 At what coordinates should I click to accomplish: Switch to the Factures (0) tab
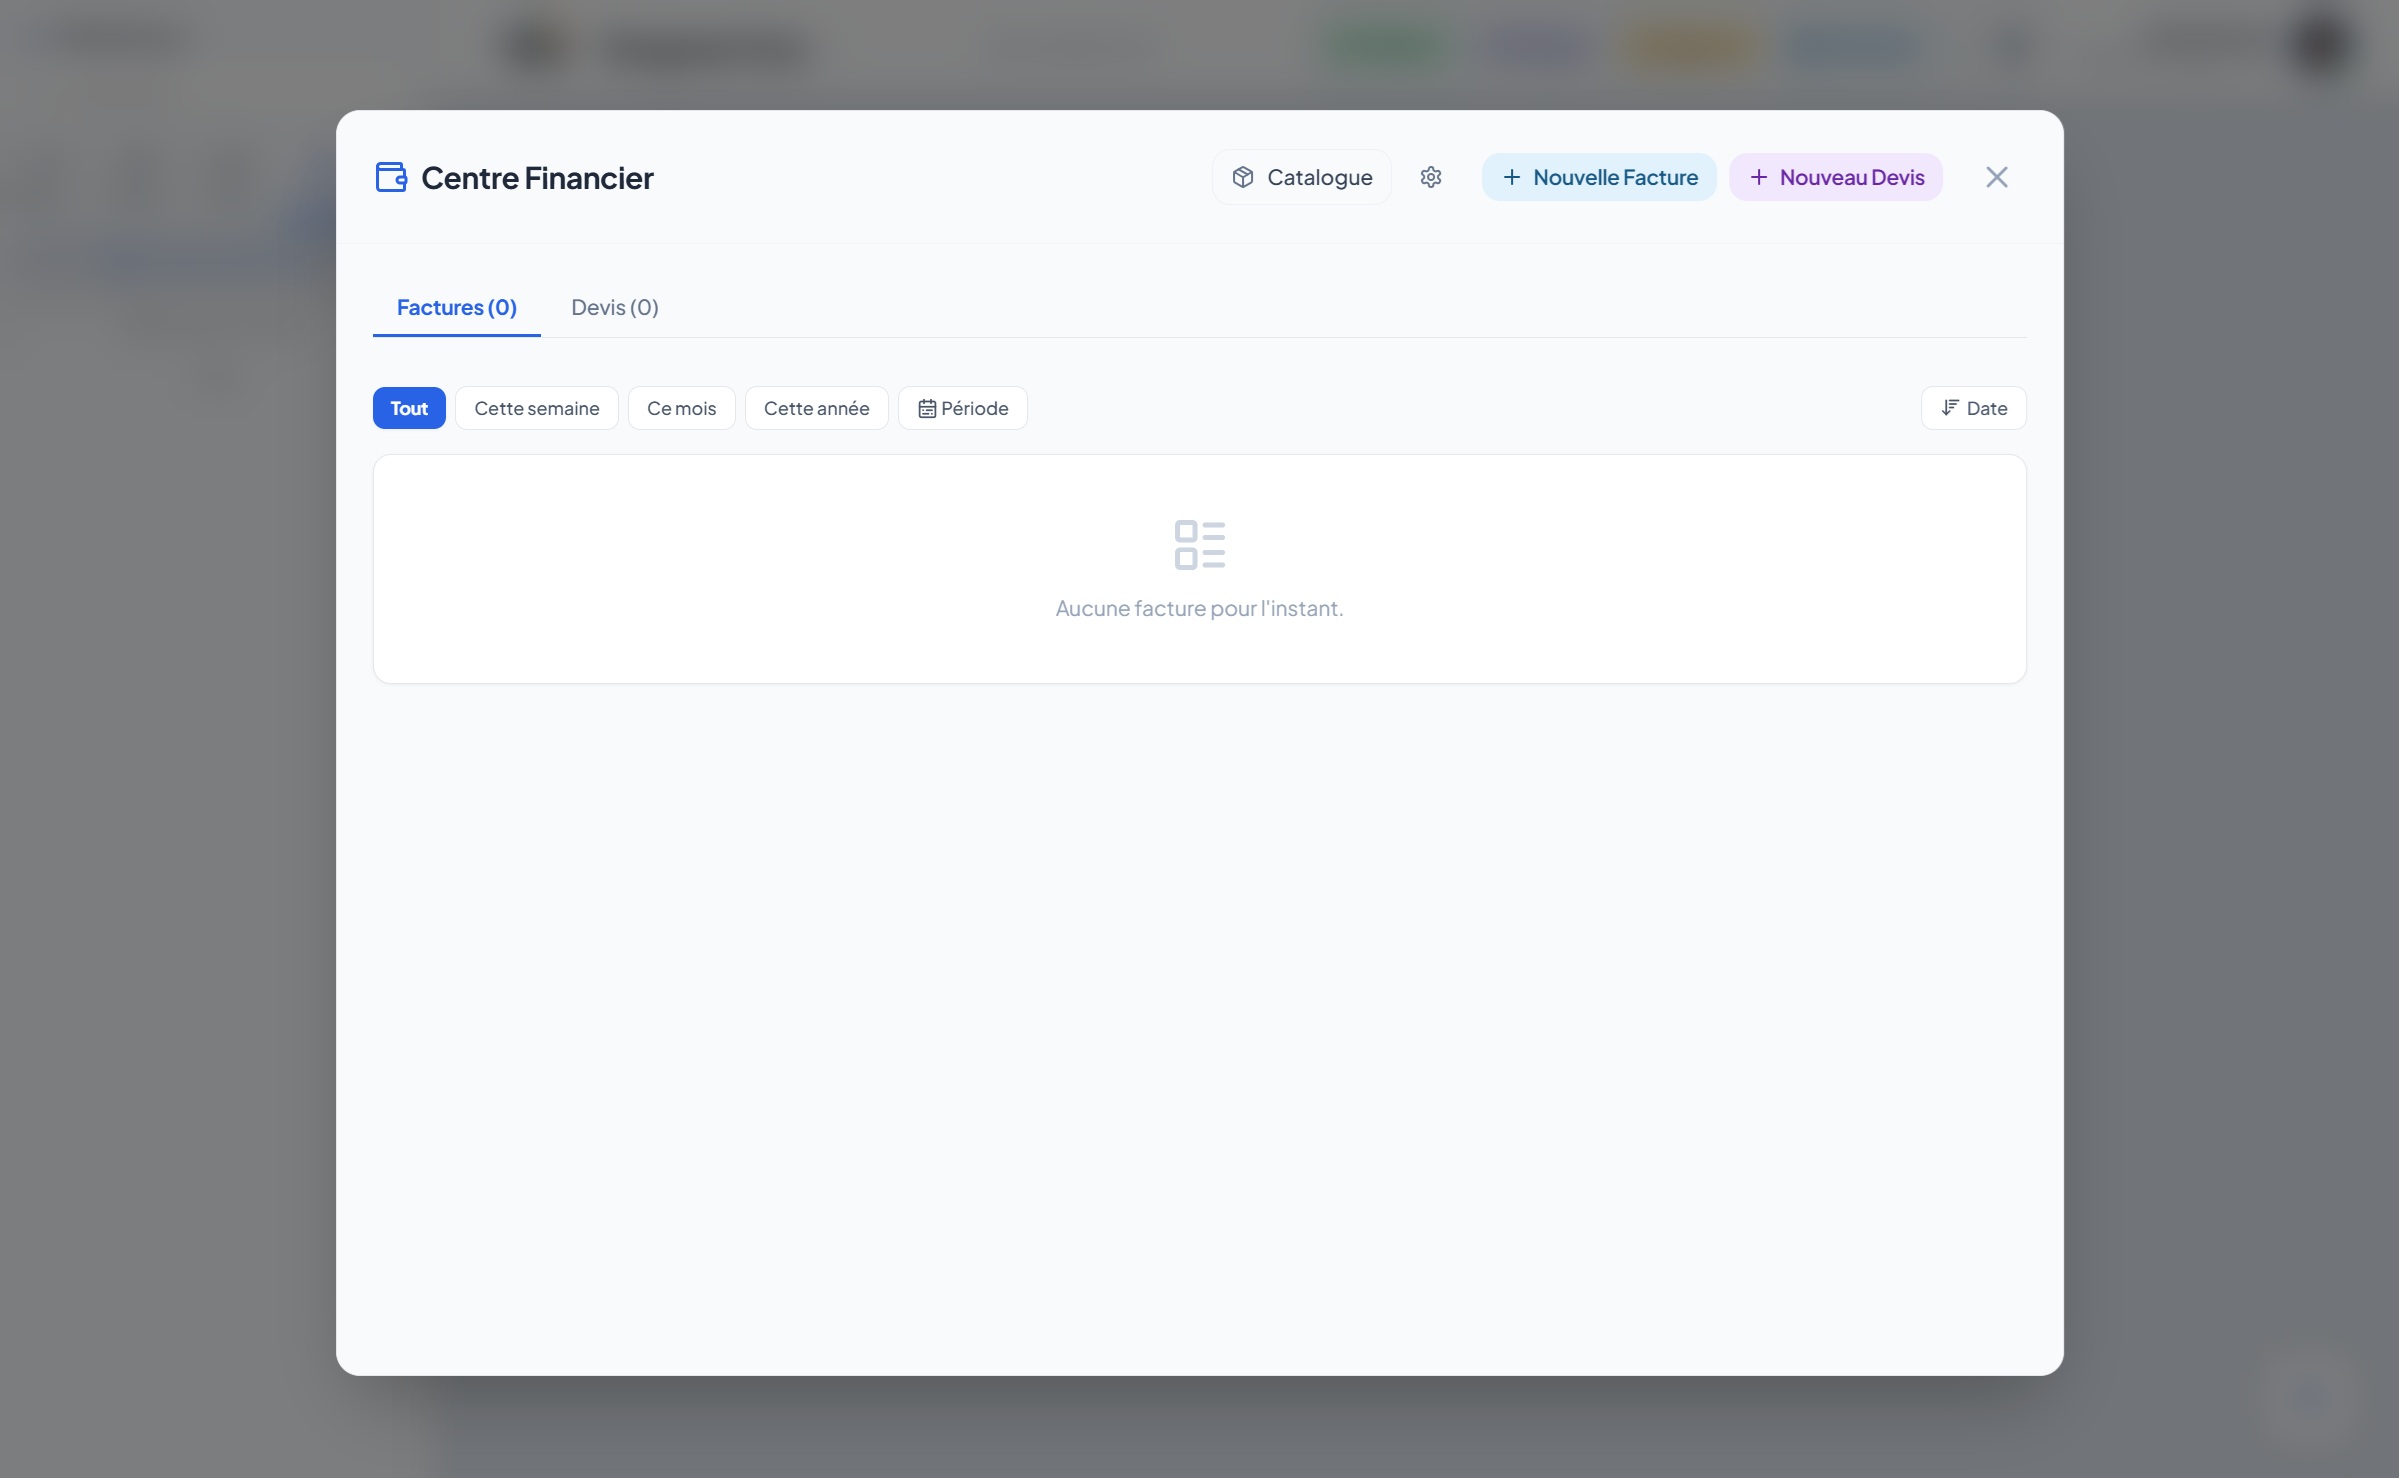456,307
